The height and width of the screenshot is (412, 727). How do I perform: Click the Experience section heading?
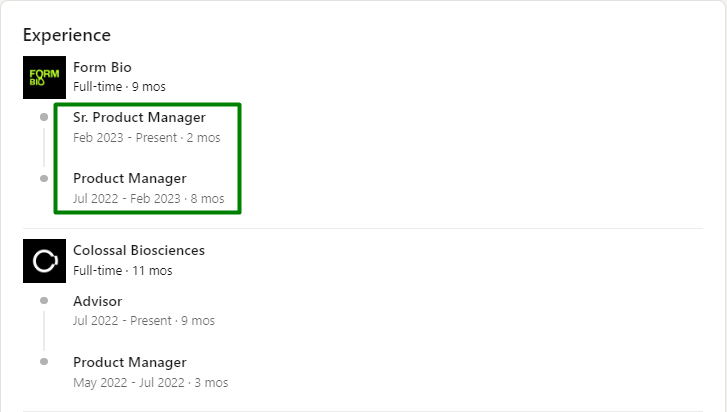click(x=67, y=35)
